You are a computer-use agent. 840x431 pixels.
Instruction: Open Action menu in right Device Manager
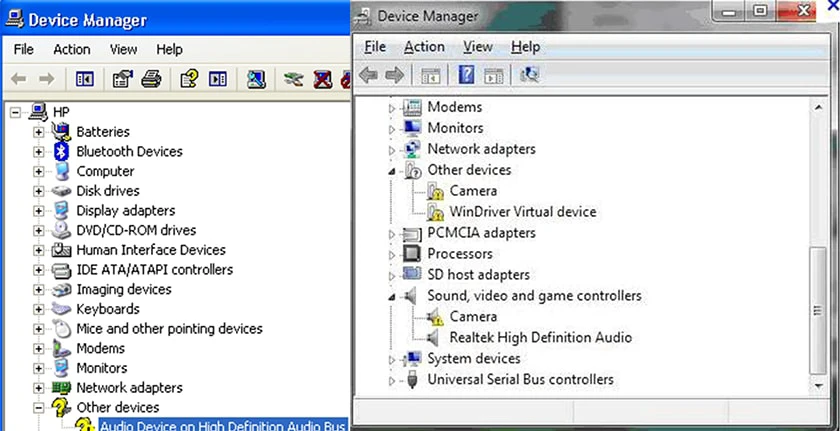(x=424, y=47)
